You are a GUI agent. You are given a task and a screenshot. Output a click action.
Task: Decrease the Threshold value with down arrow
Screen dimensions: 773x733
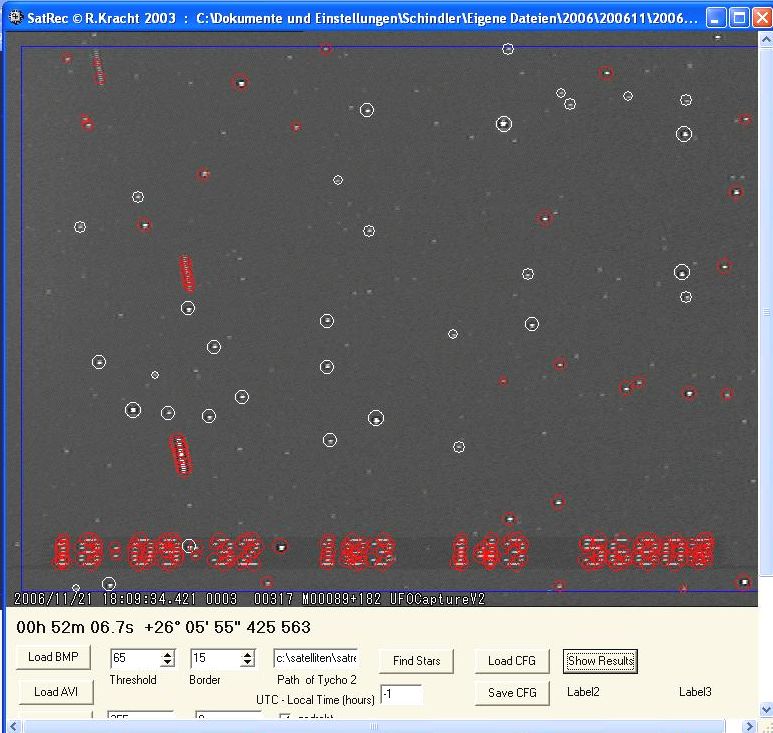[x=167, y=664]
